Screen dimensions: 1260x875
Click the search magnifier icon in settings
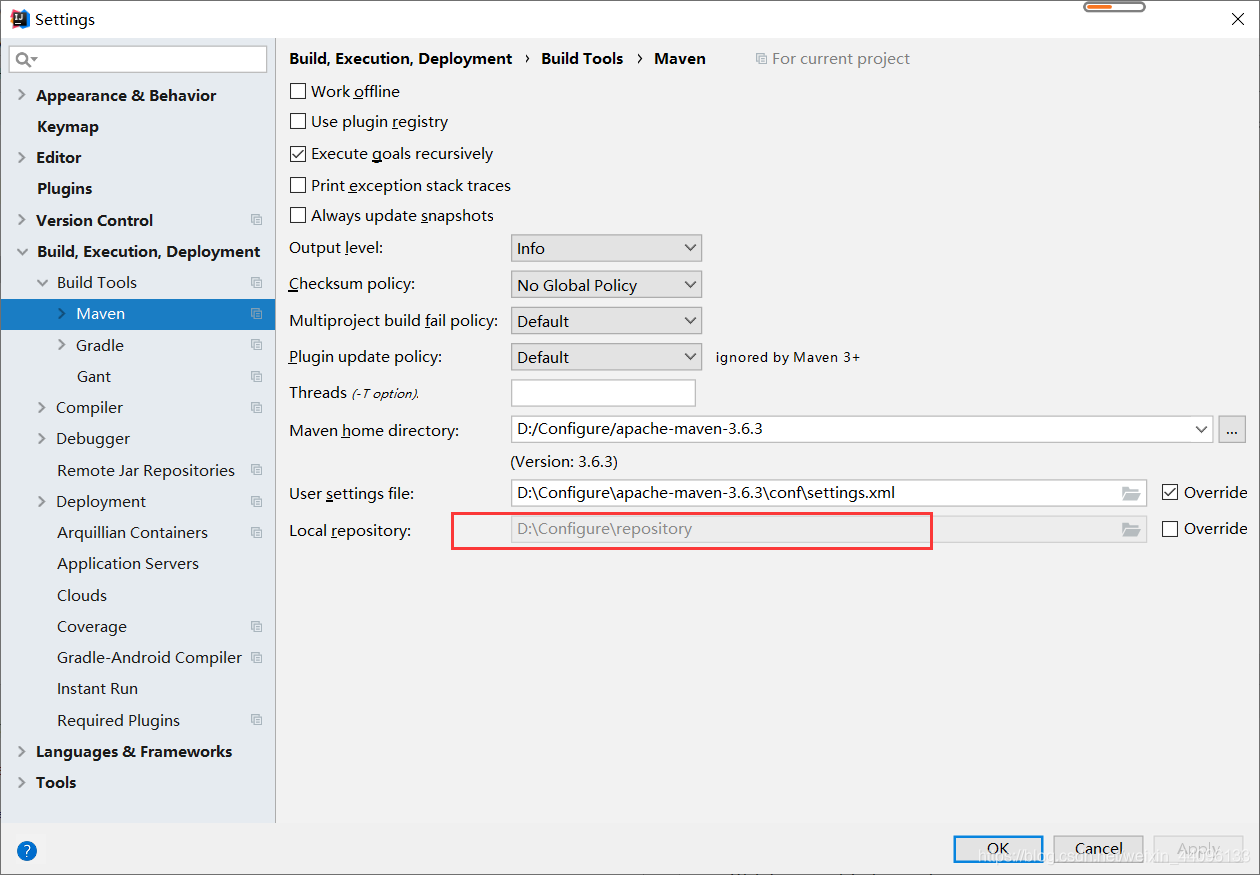(25, 60)
